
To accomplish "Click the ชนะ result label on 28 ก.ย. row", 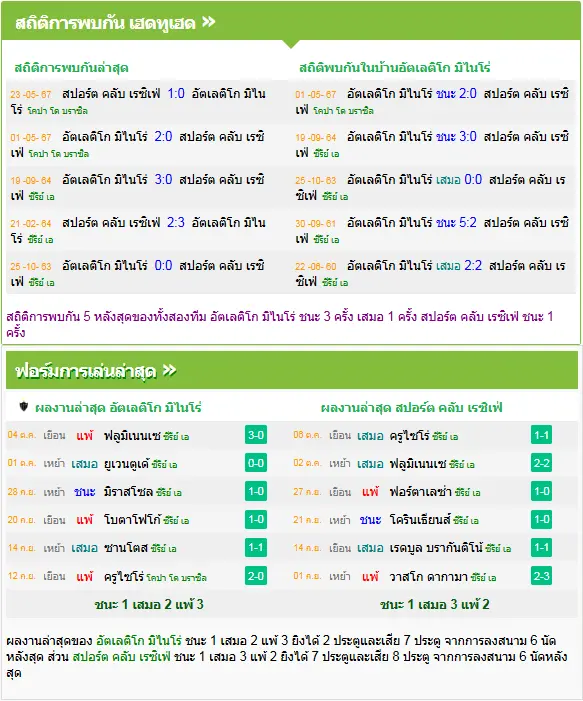I will pos(84,492).
